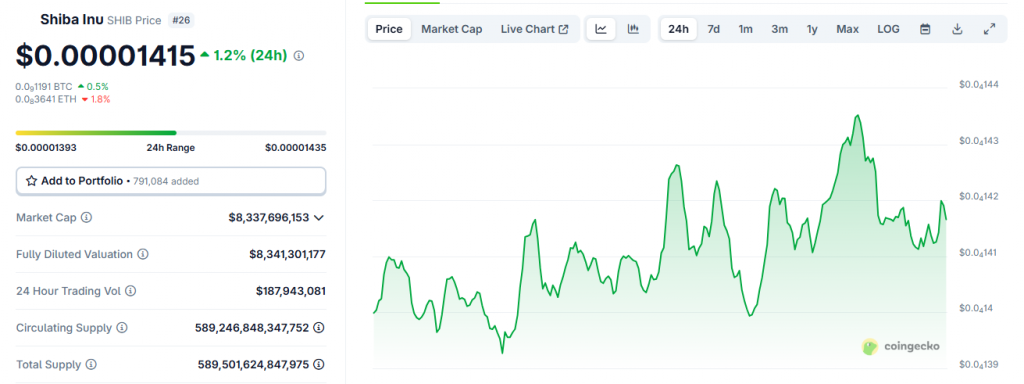Expand chart to fullscreen
1024x384 pixels.
click(x=989, y=29)
